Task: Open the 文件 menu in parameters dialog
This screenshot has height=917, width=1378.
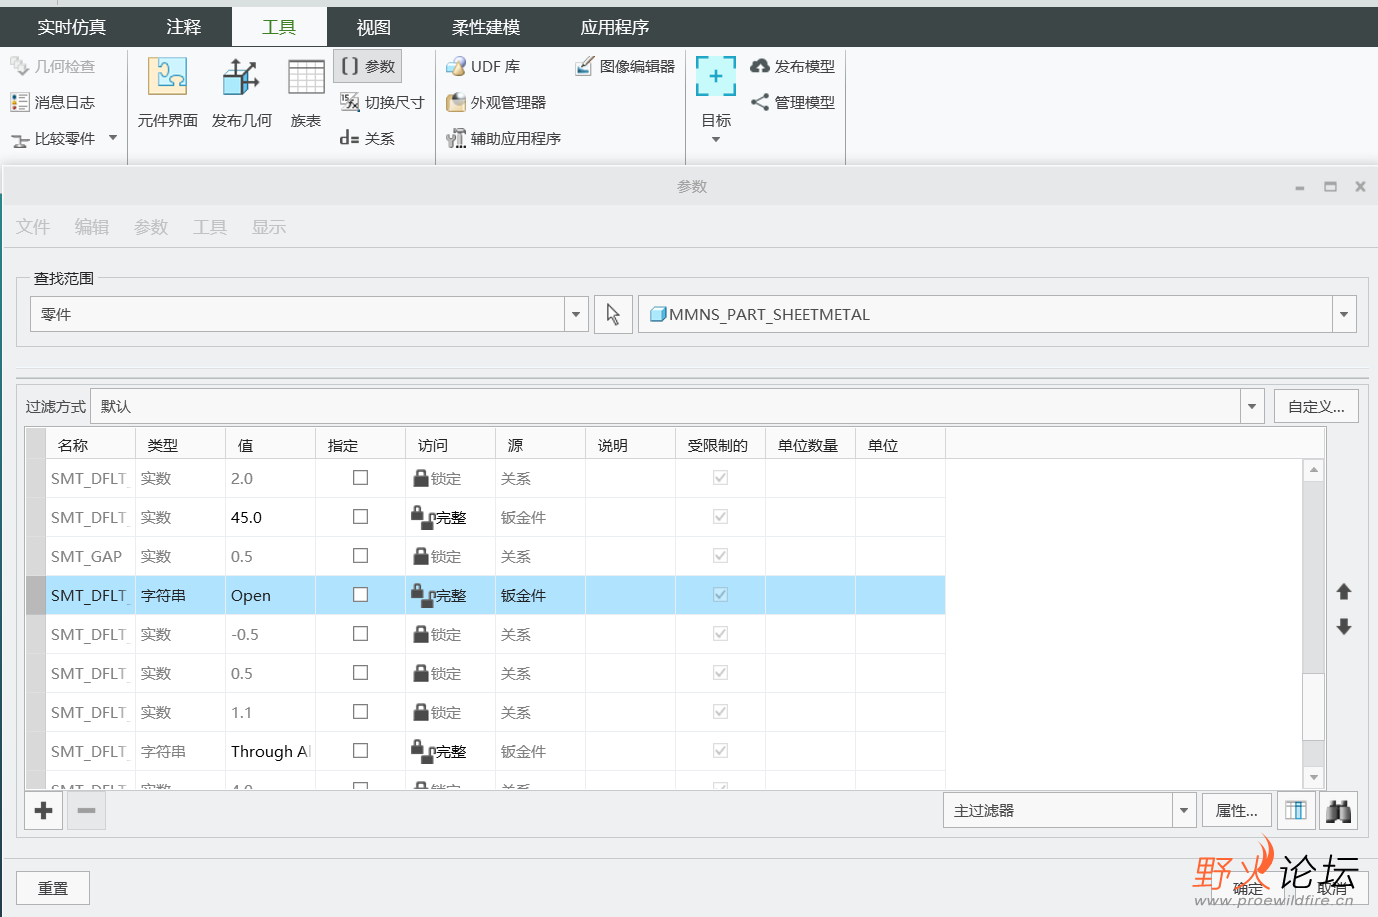Action: pyautogui.click(x=33, y=227)
